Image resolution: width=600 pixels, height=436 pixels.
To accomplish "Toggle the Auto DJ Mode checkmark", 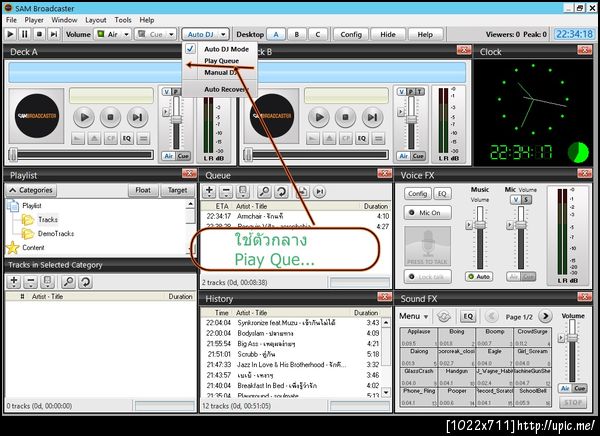I will [191, 49].
